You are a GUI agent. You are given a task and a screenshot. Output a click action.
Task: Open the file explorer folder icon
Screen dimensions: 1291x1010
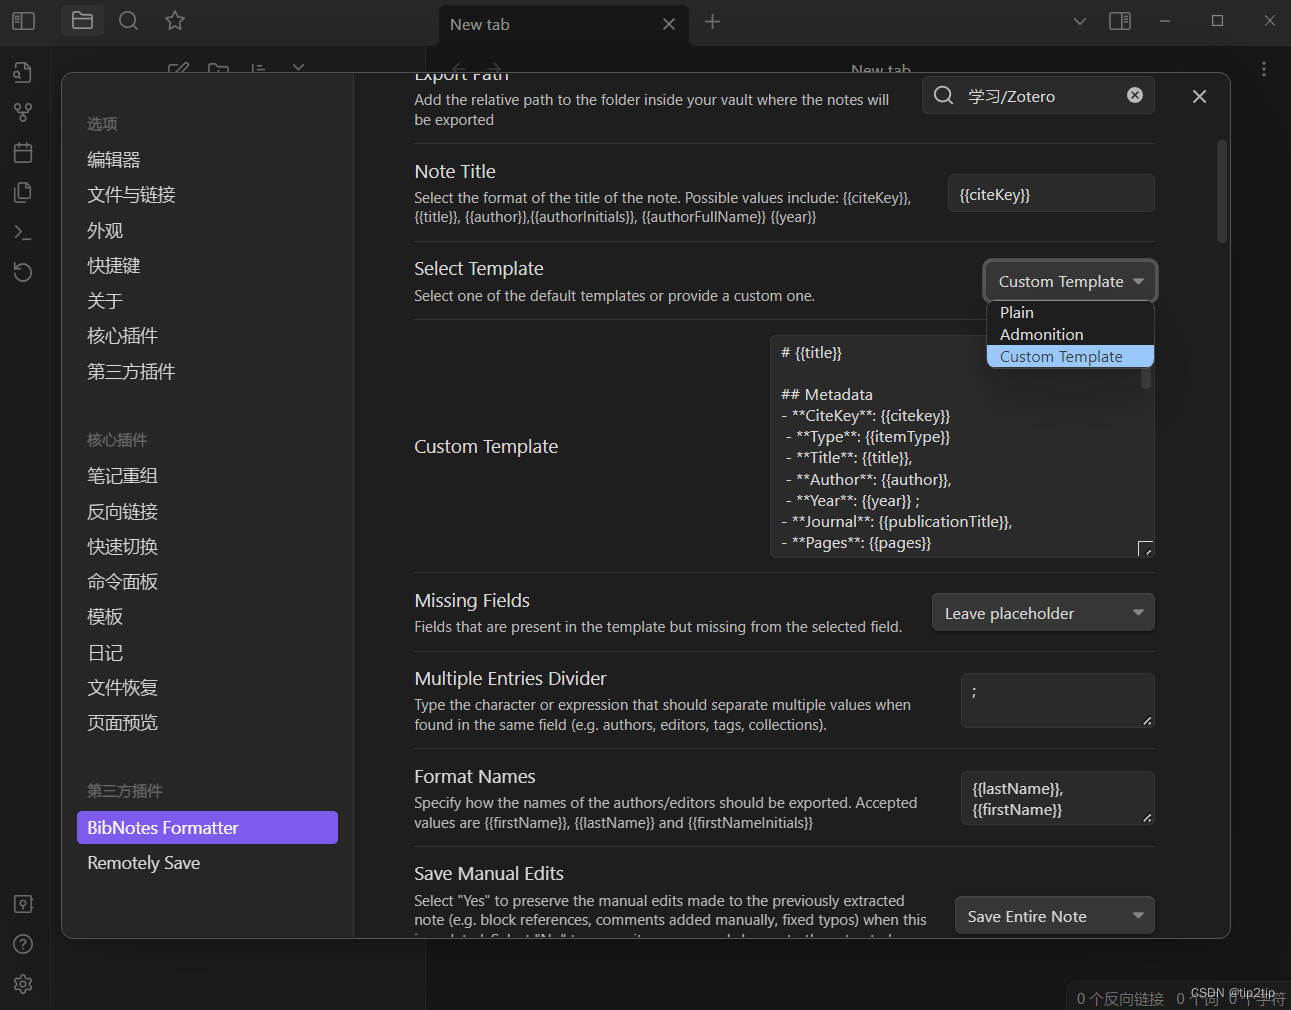click(82, 21)
